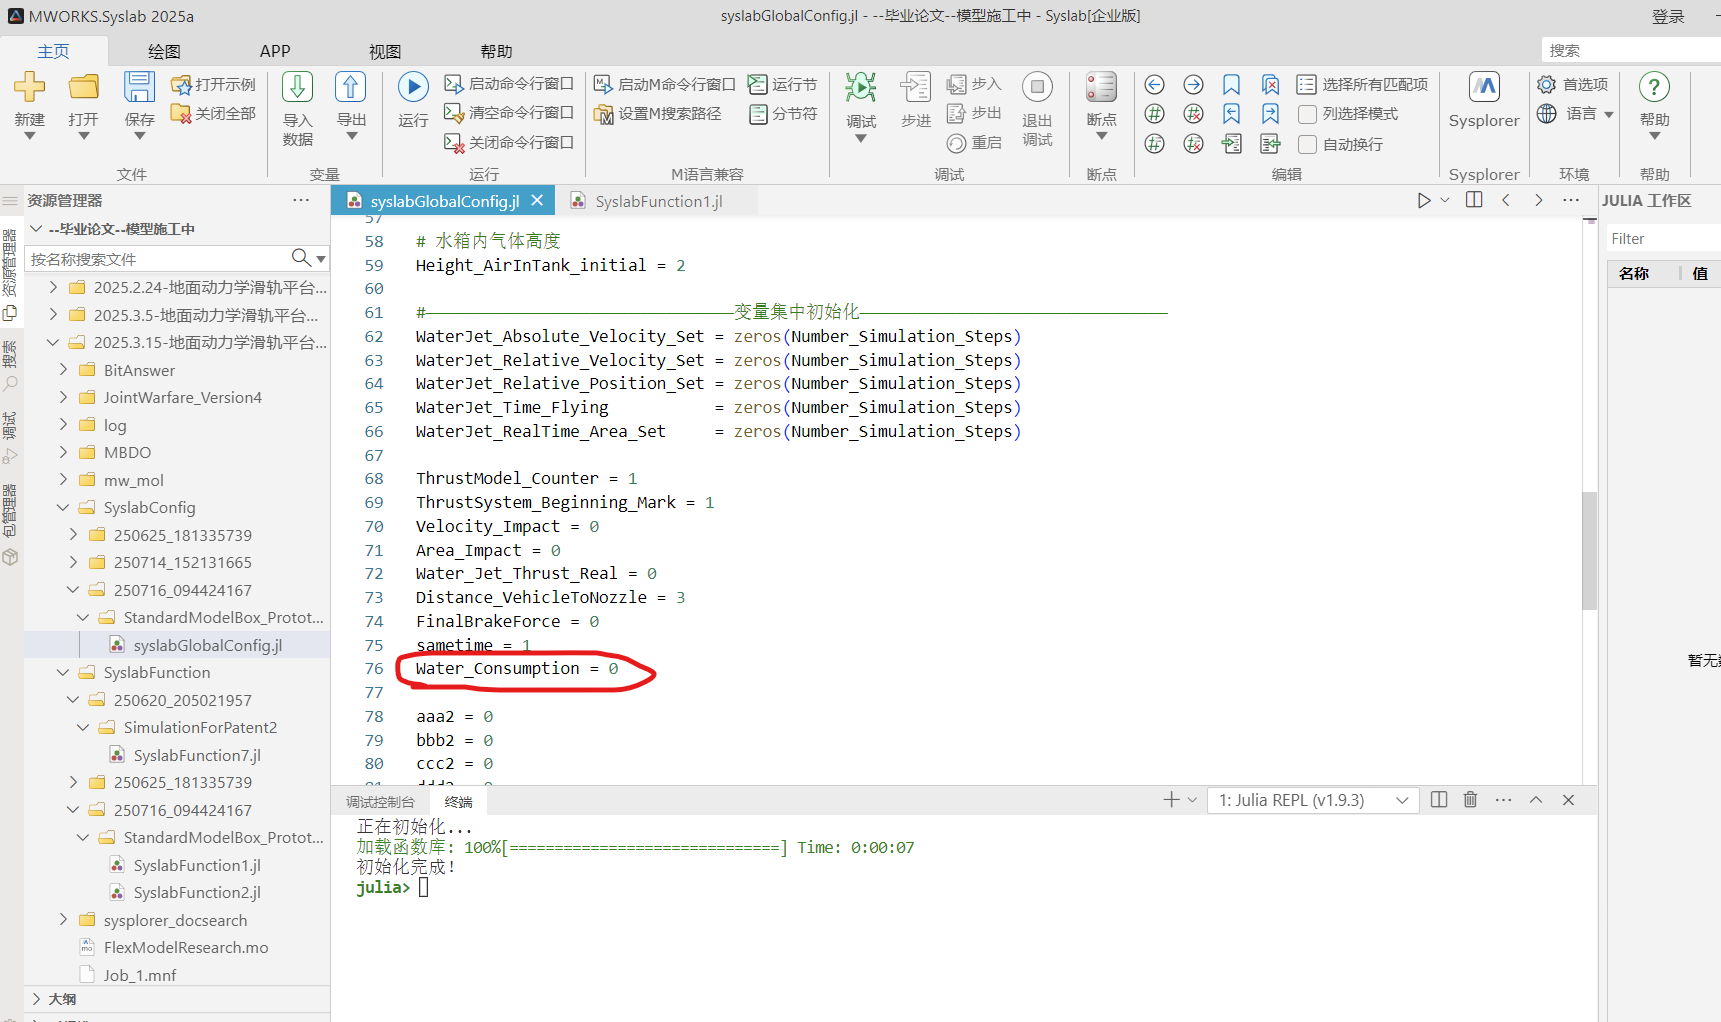
Task: Open the Julia REPL terminal selector dropdown
Action: [x=1314, y=800]
